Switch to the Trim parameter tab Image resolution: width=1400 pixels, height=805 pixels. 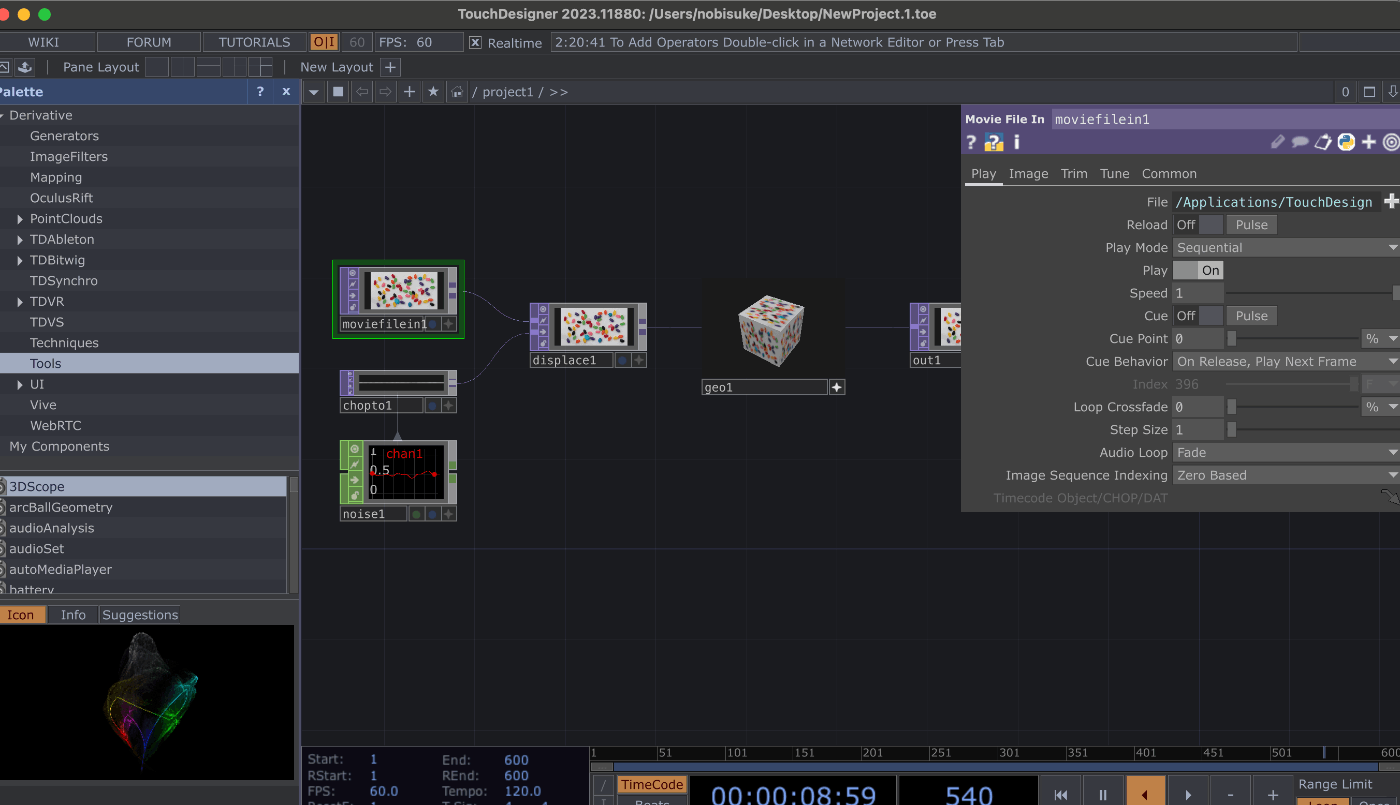tap(1074, 173)
